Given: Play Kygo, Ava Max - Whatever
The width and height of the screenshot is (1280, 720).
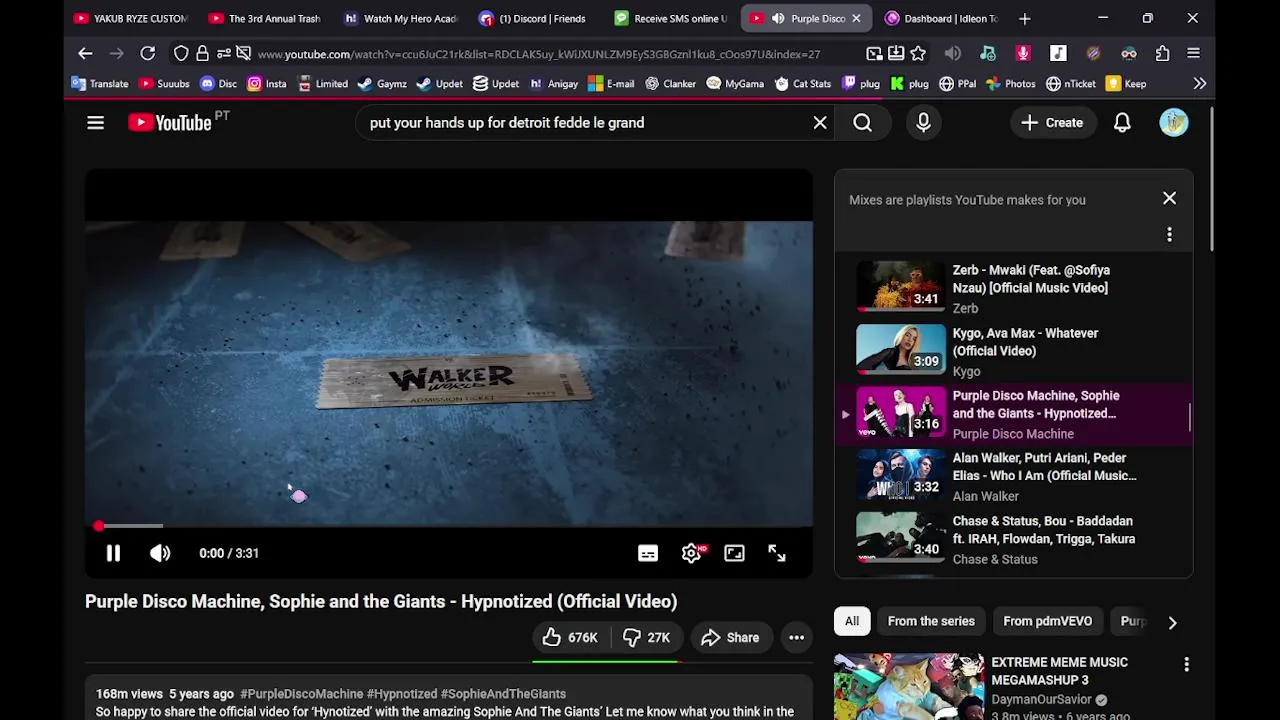Looking at the screenshot, I should click(1013, 351).
